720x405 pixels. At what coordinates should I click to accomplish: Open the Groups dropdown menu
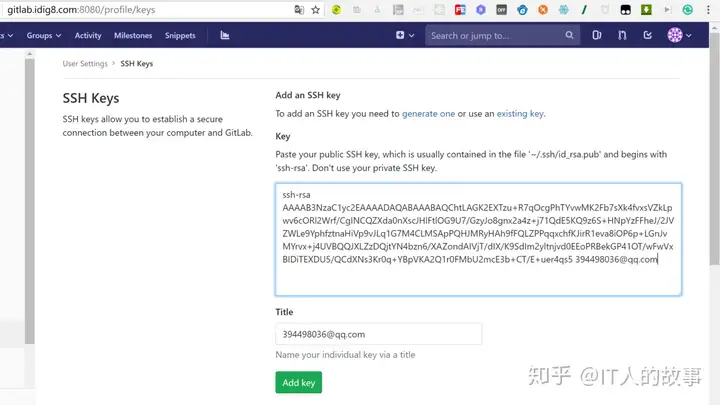pyautogui.click(x=44, y=35)
